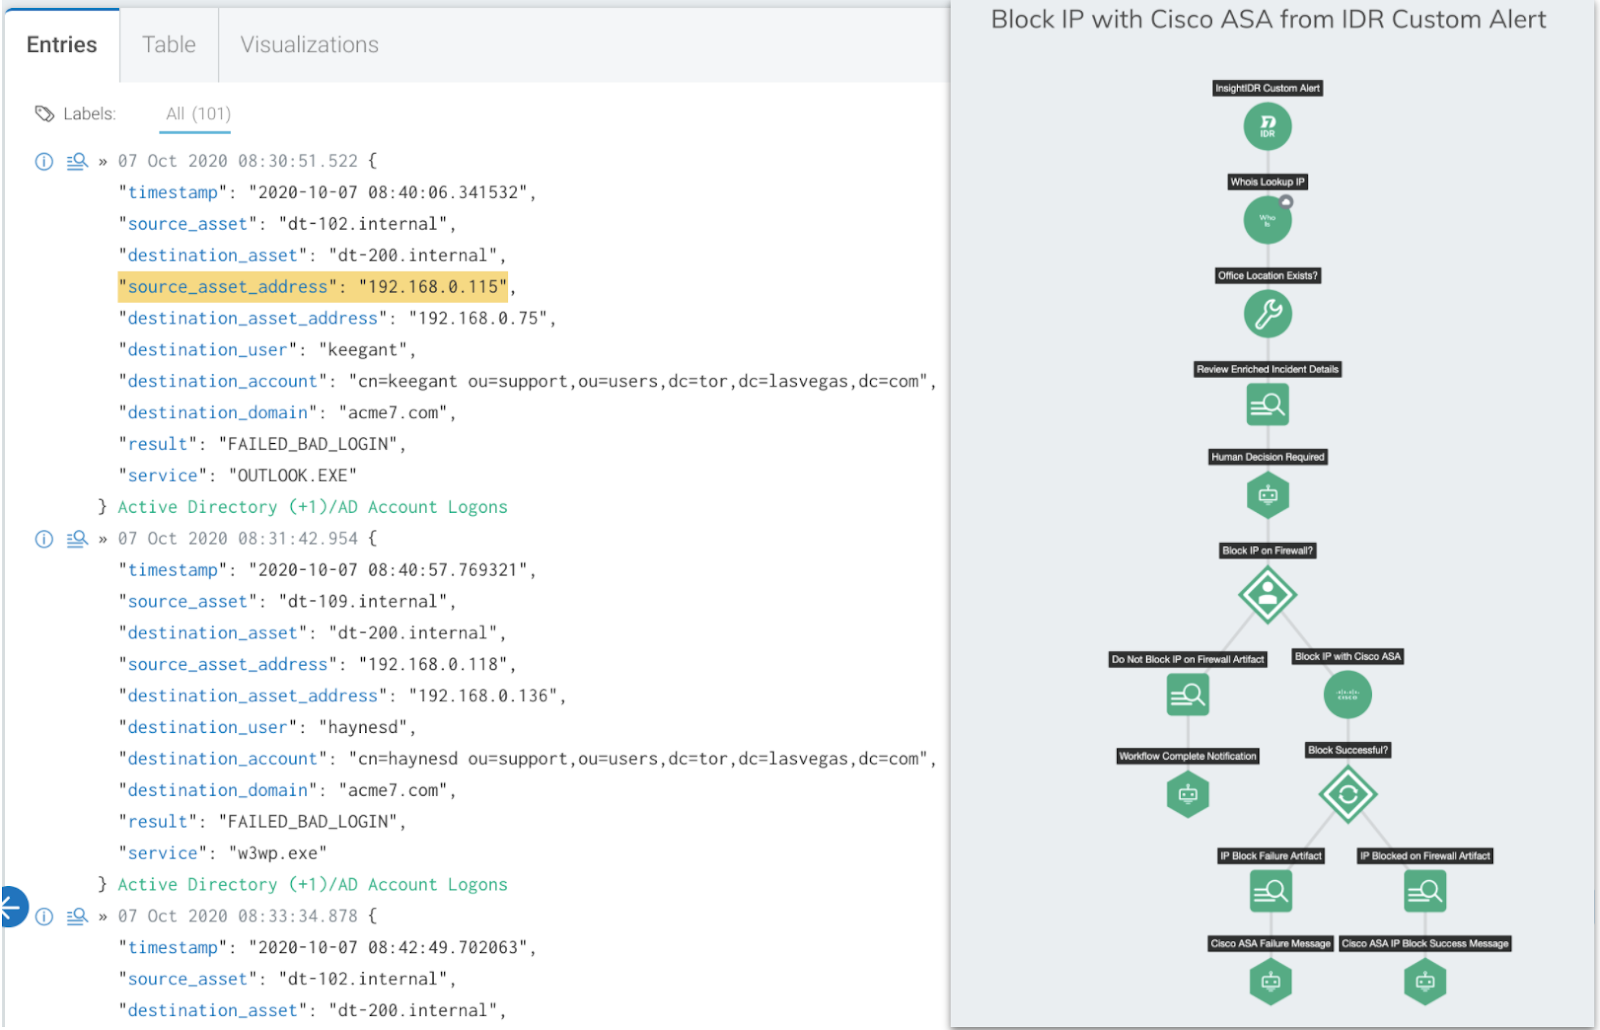Select the Cisco ASA Failure Message bot icon

tap(1270, 981)
